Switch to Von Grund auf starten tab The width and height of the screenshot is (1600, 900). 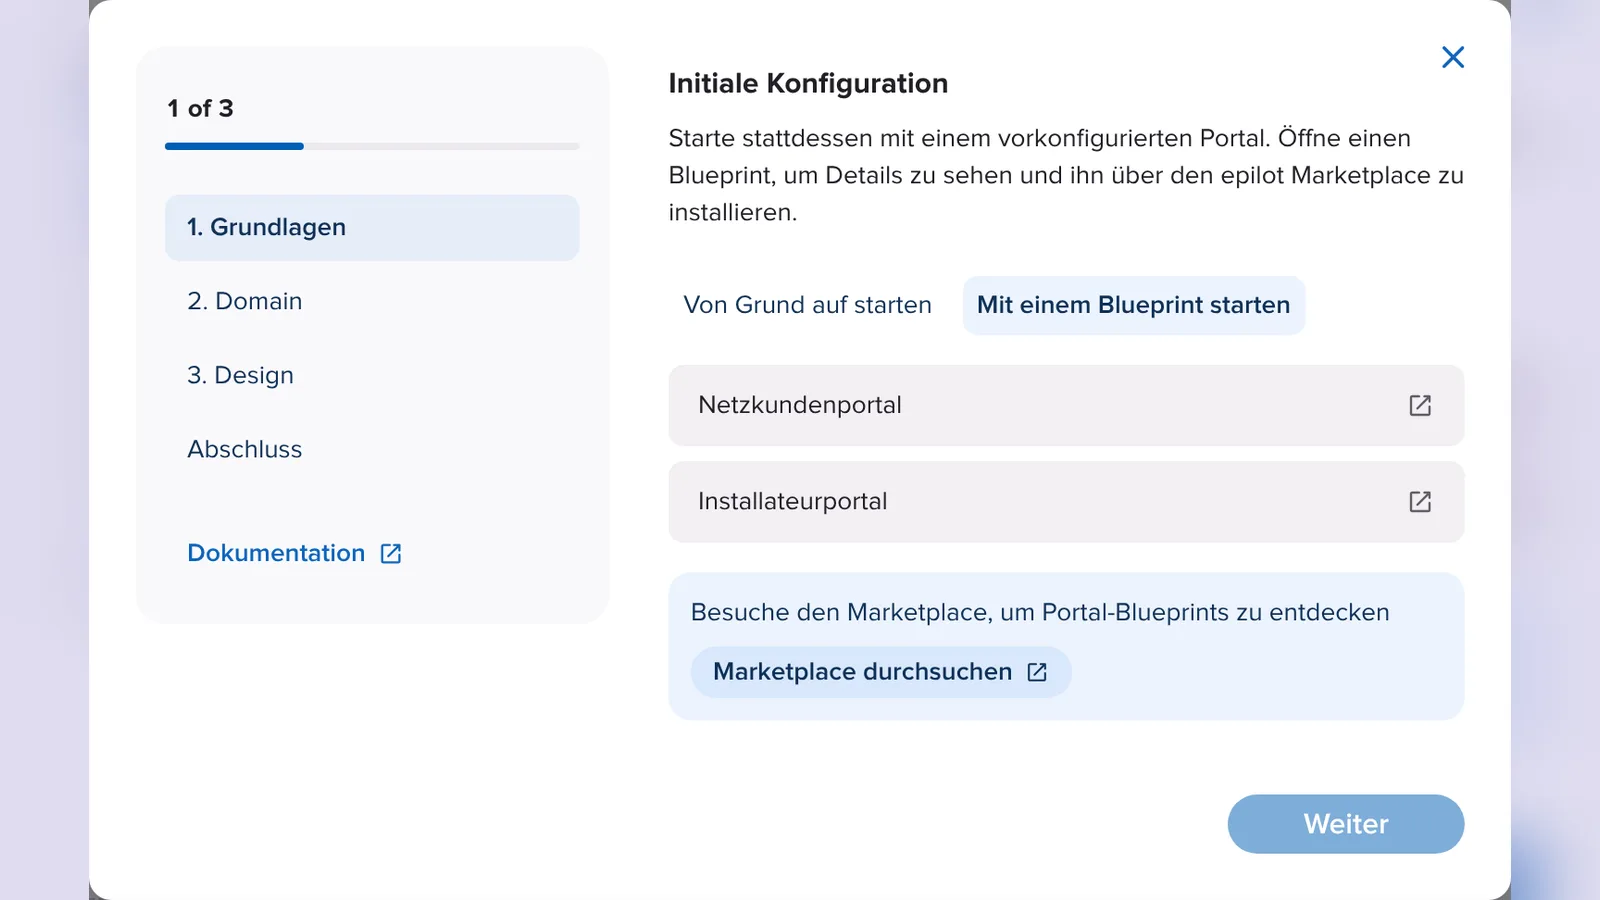point(808,305)
